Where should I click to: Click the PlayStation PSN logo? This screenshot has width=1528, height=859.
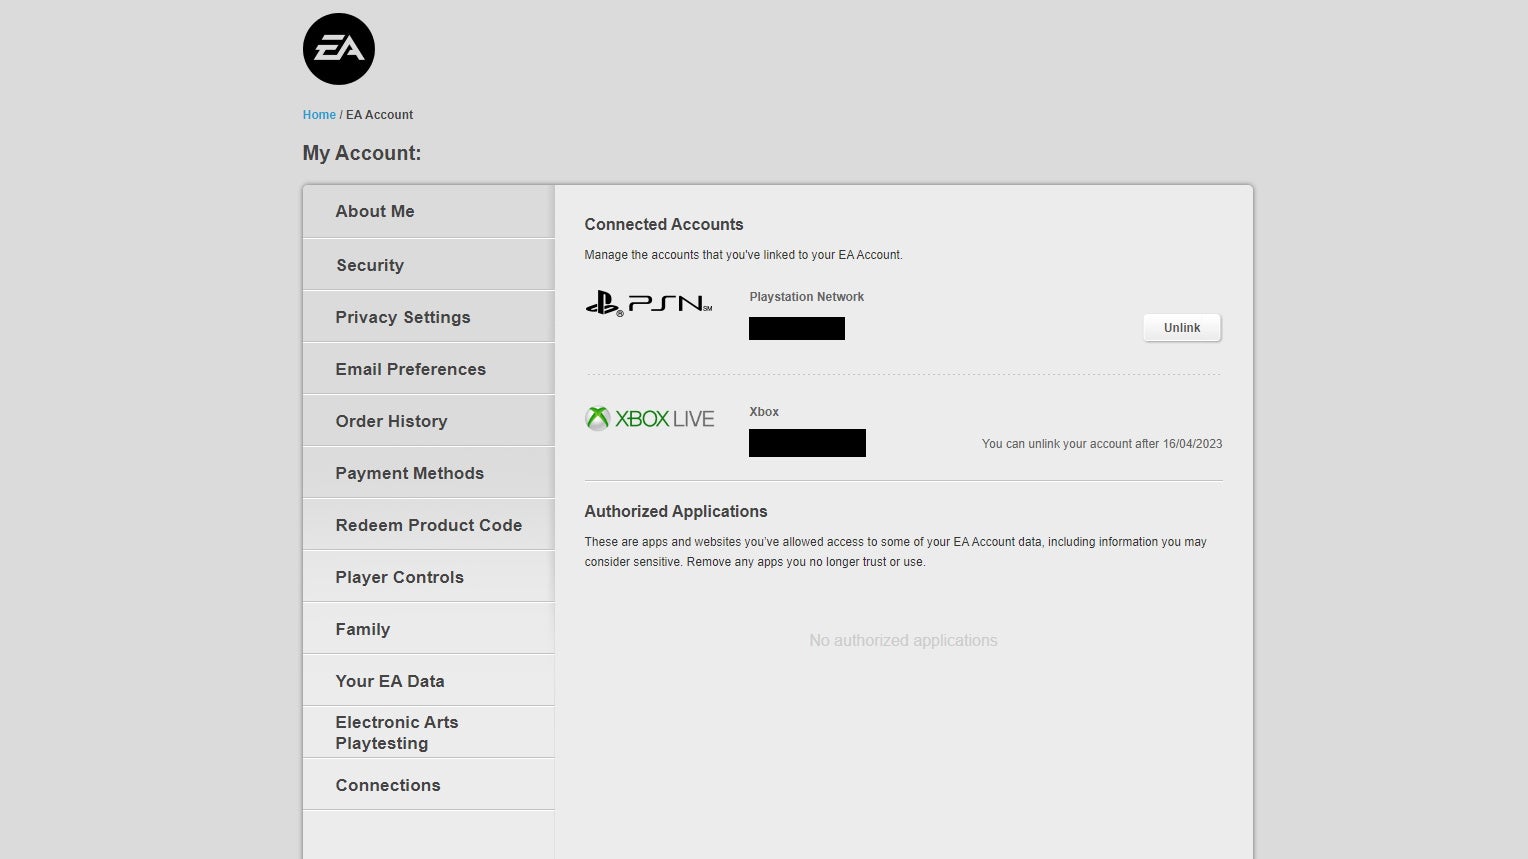point(649,303)
